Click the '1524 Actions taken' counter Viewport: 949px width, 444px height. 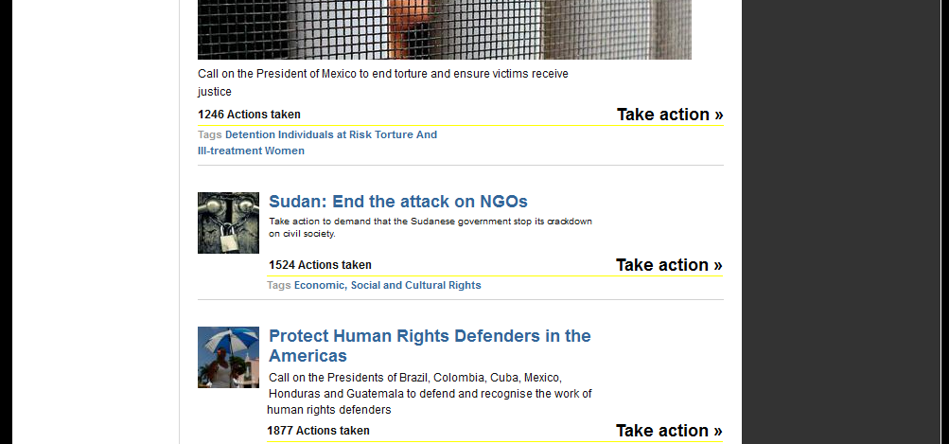coord(320,265)
